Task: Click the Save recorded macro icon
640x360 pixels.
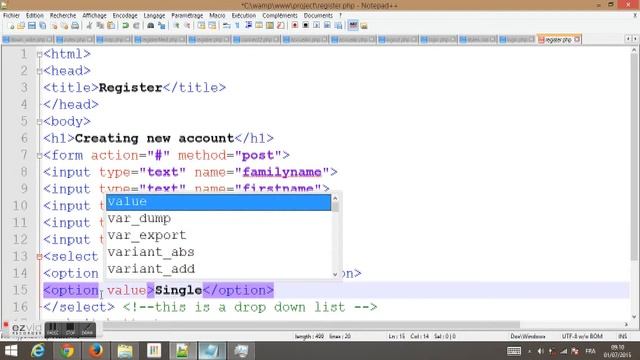Action: pos(338,26)
